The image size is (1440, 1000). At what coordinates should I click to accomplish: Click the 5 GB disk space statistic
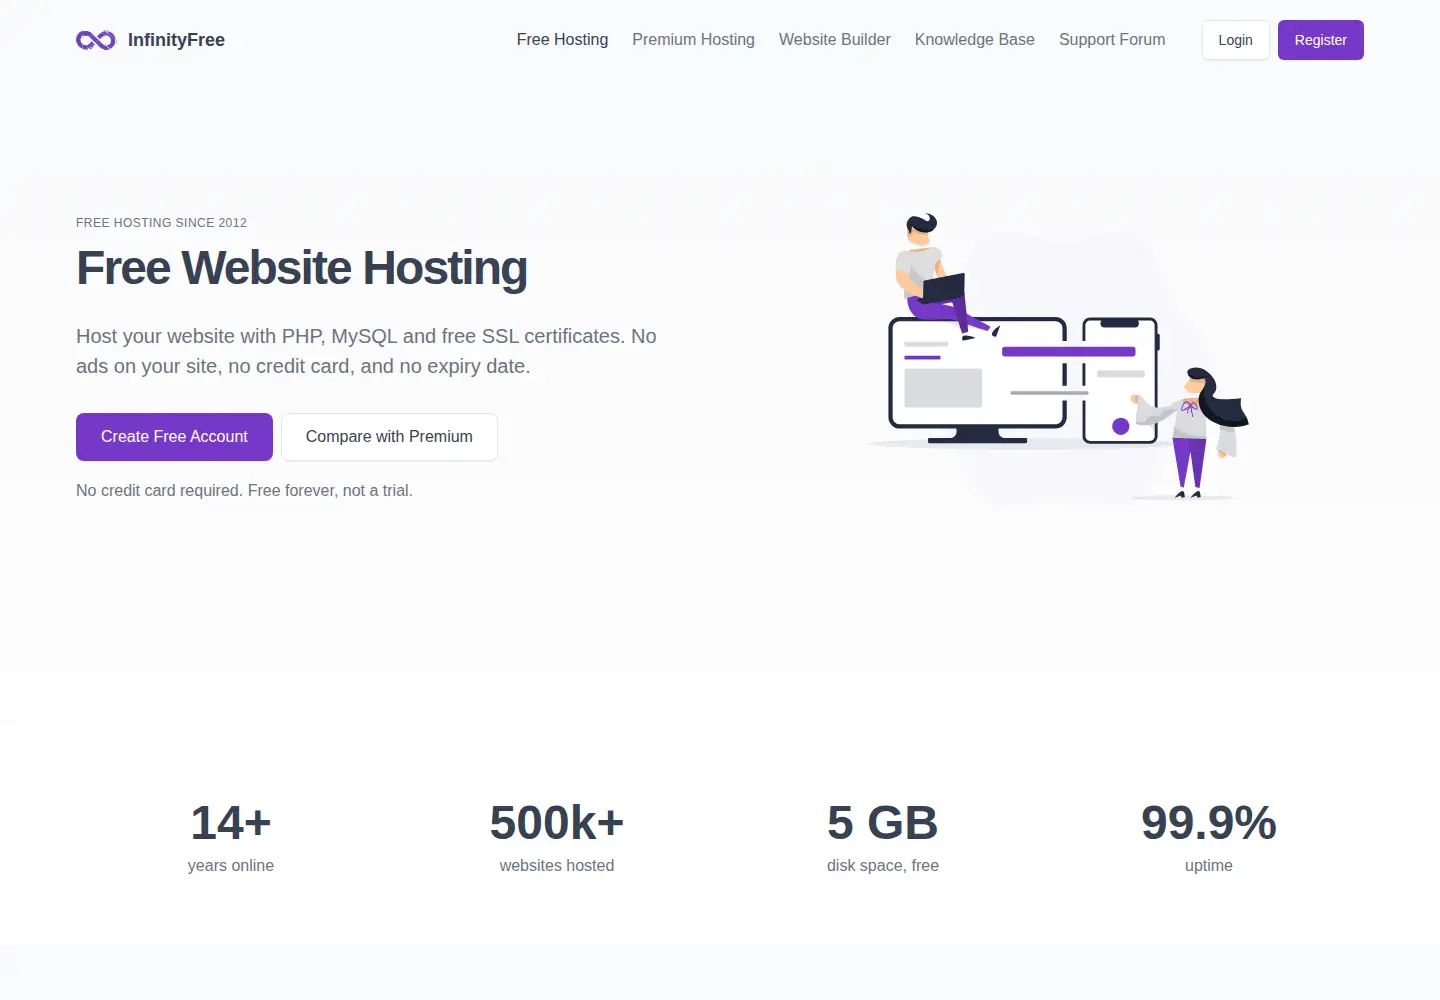point(883,837)
